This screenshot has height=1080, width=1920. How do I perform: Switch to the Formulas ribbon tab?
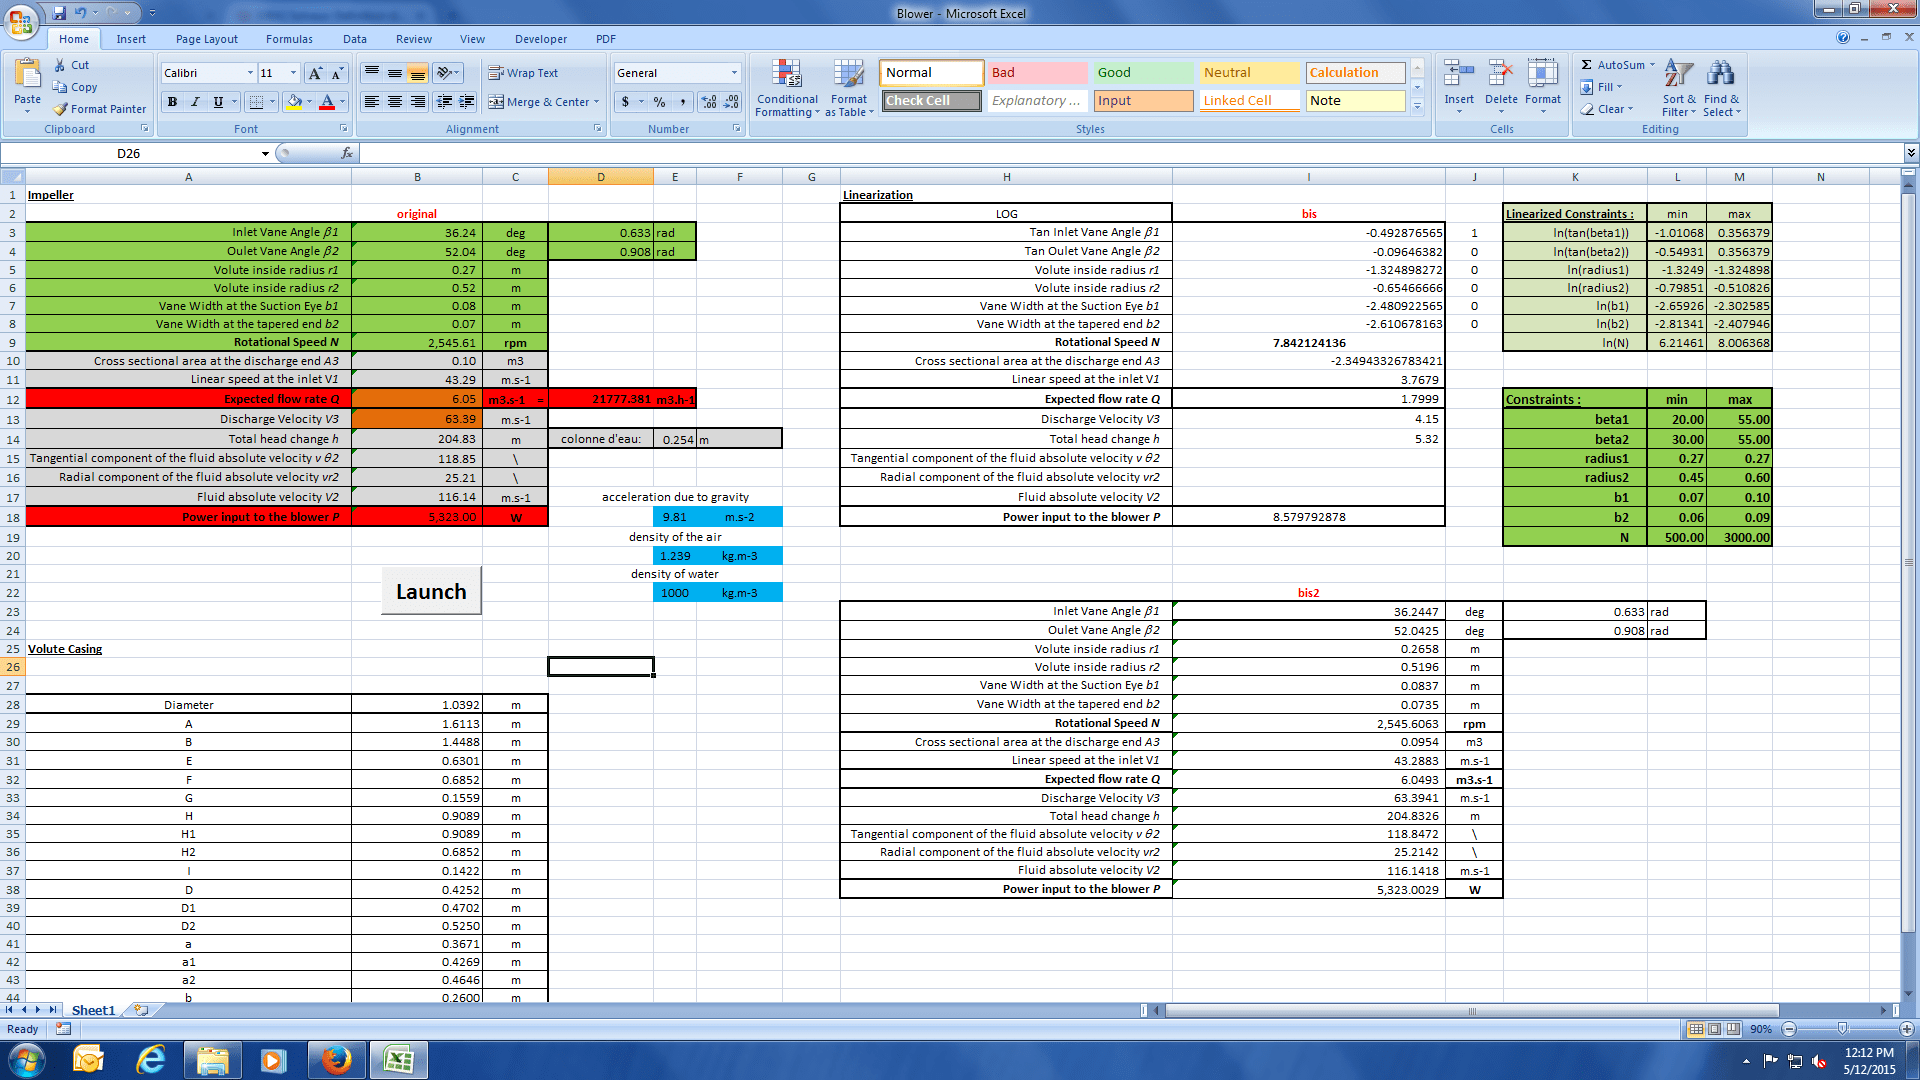pyautogui.click(x=289, y=39)
